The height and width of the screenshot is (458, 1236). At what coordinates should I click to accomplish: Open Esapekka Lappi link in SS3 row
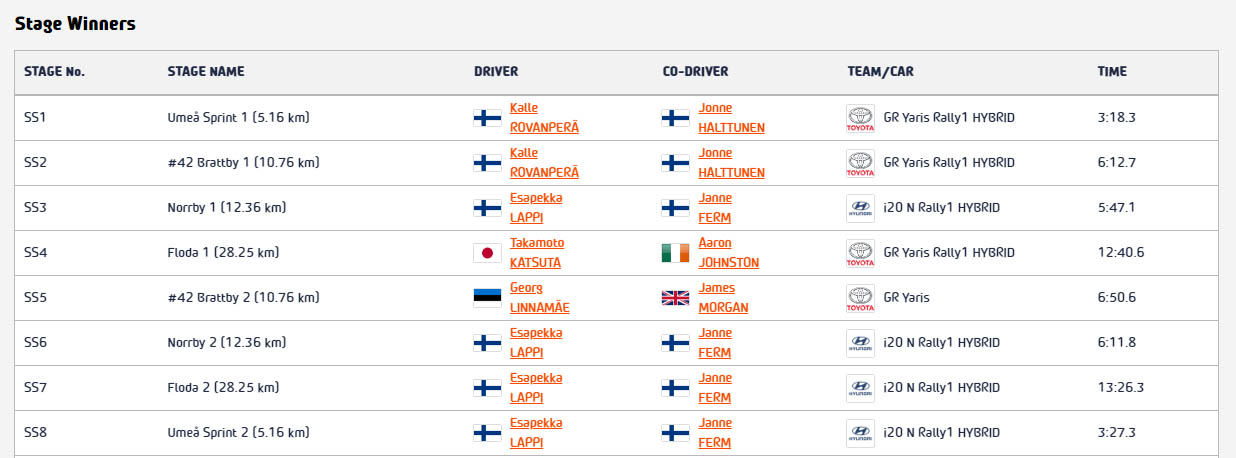[536, 208]
